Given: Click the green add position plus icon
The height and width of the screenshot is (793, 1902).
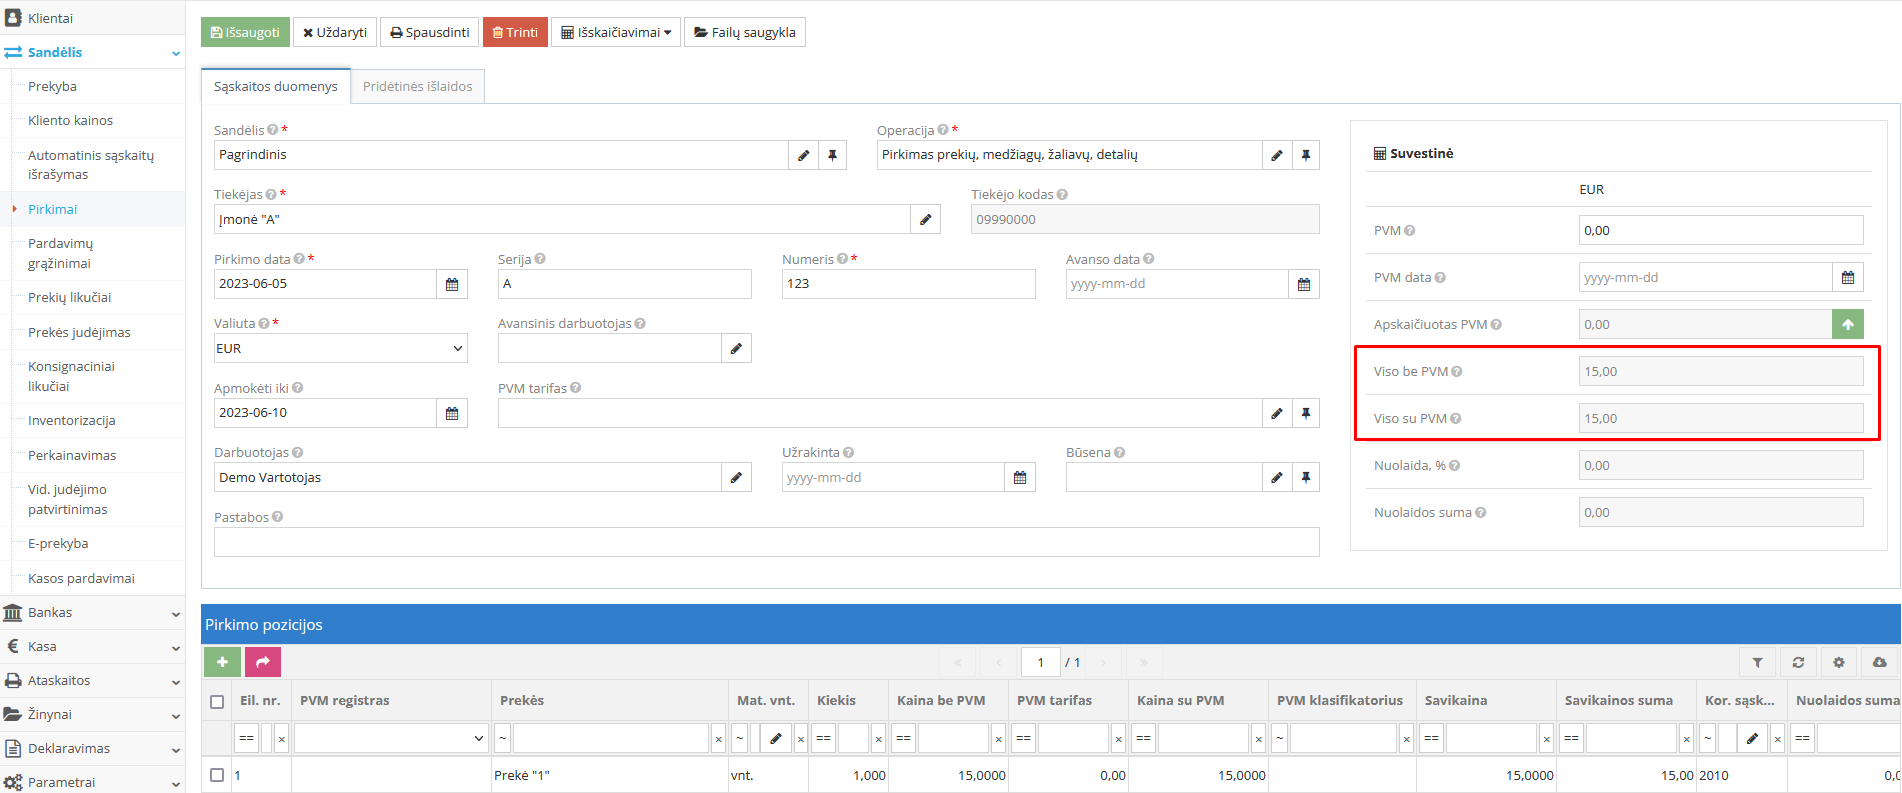Looking at the screenshot, I should click(x=222, y=662).
